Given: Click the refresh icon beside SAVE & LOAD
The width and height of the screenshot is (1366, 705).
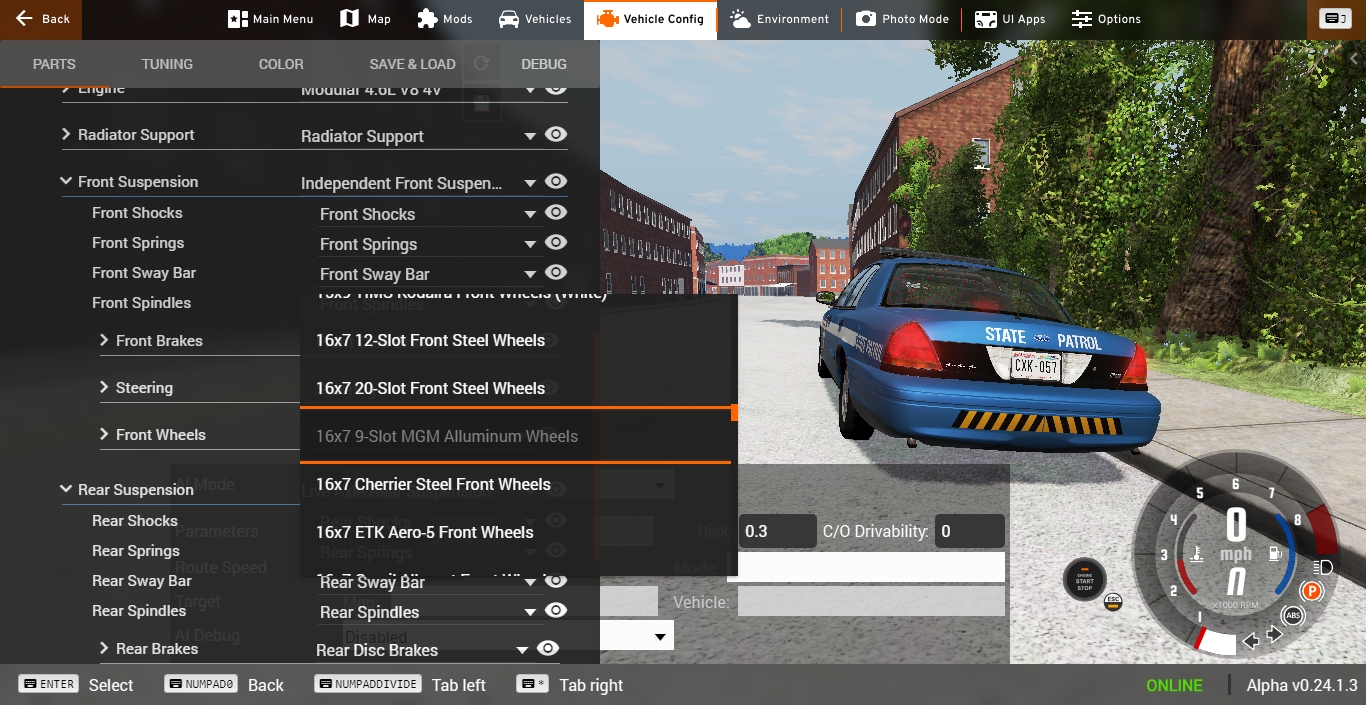Looking at the screenshot, I should 481,64.
